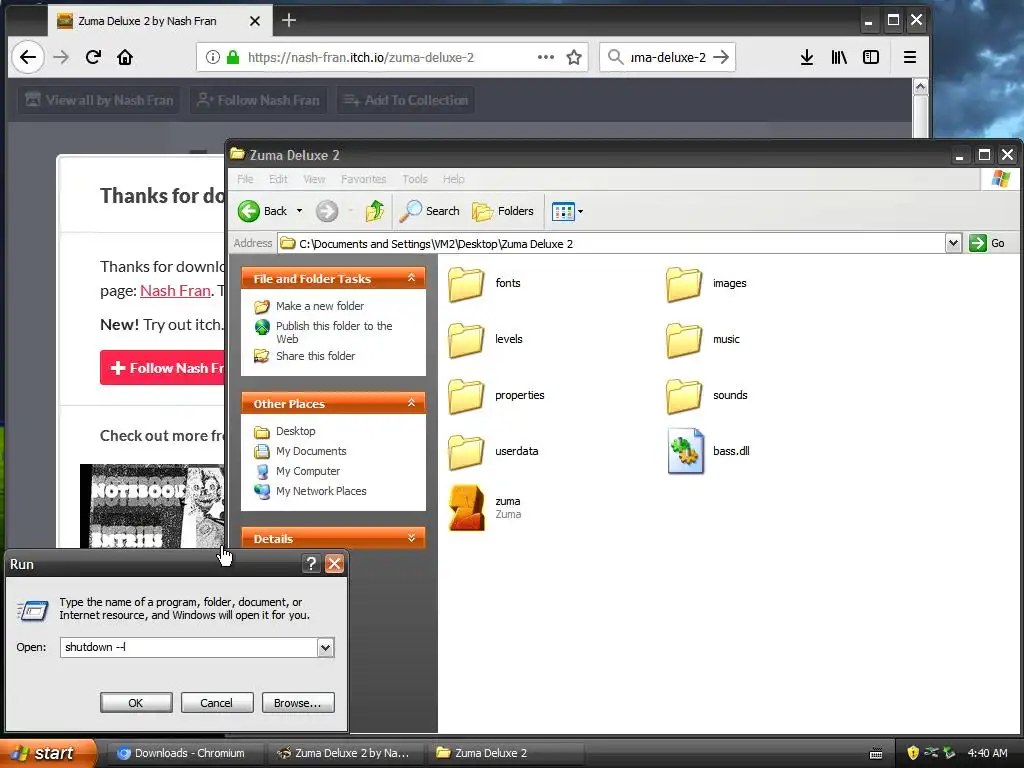Viewport: 1024px width, 768px height.
Task: Open the Back button history dropdown arrow
Action: [299, 211]
